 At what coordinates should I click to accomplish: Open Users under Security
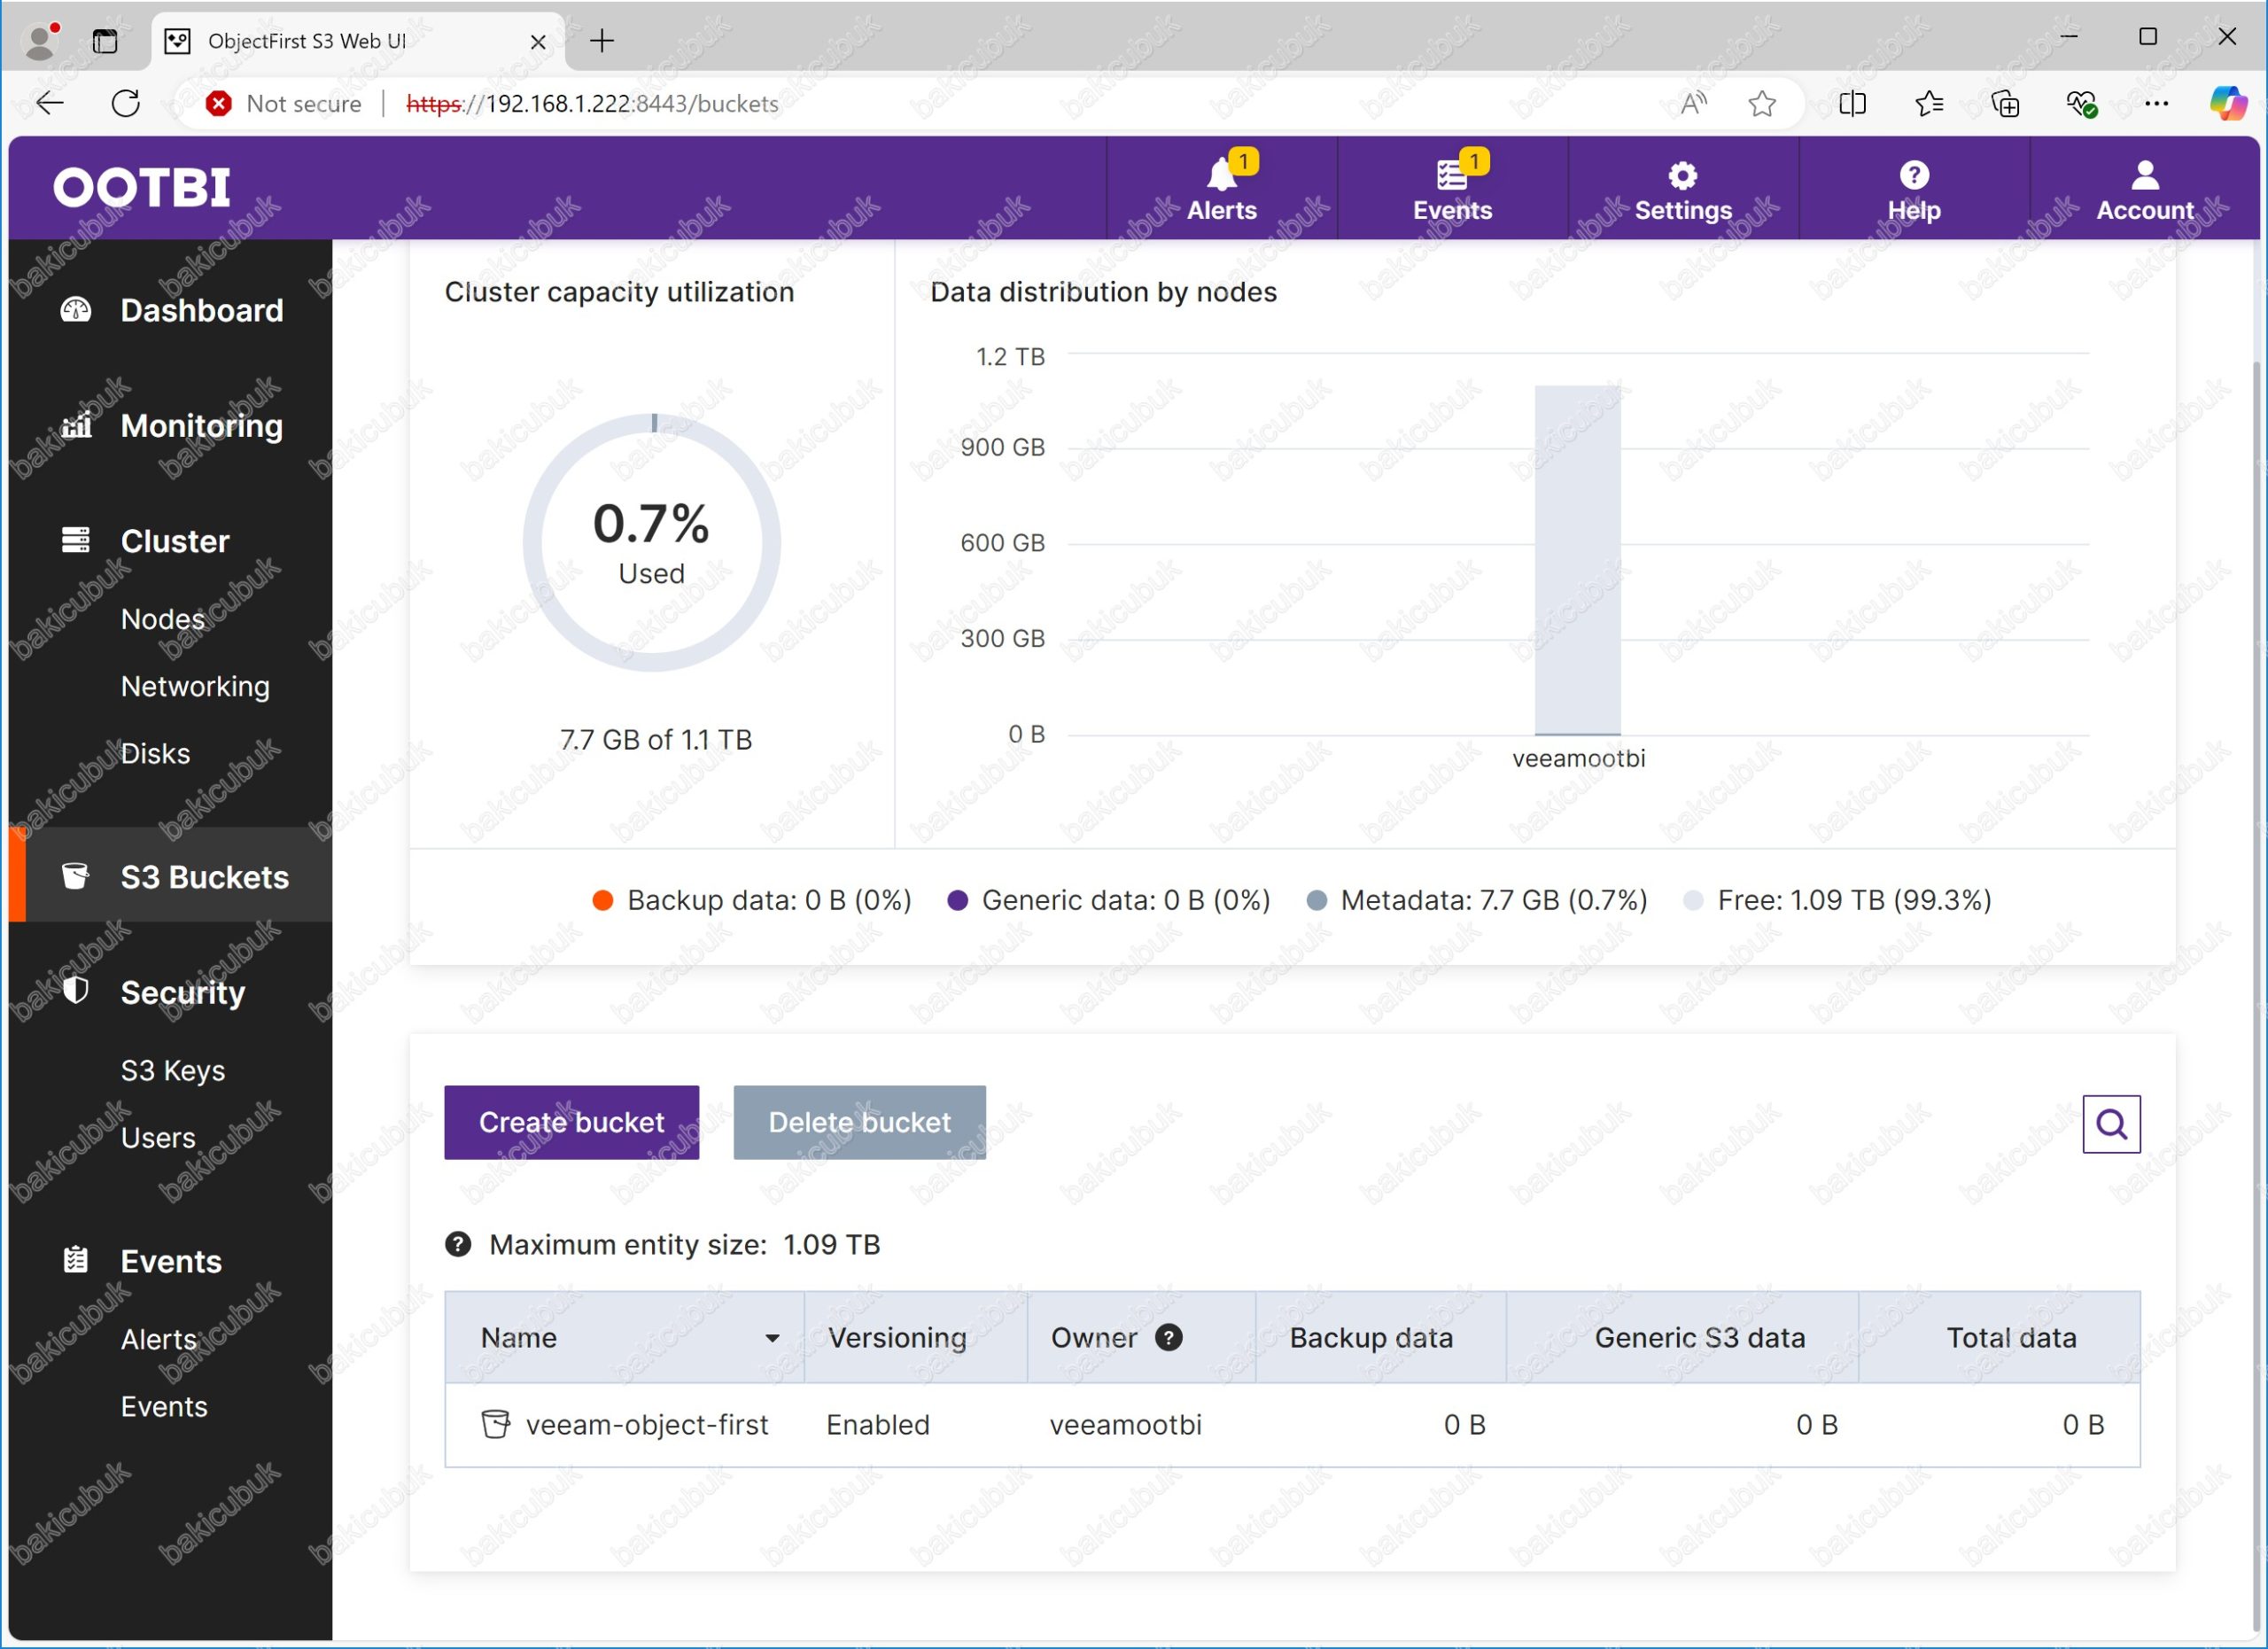[158, 1137]
